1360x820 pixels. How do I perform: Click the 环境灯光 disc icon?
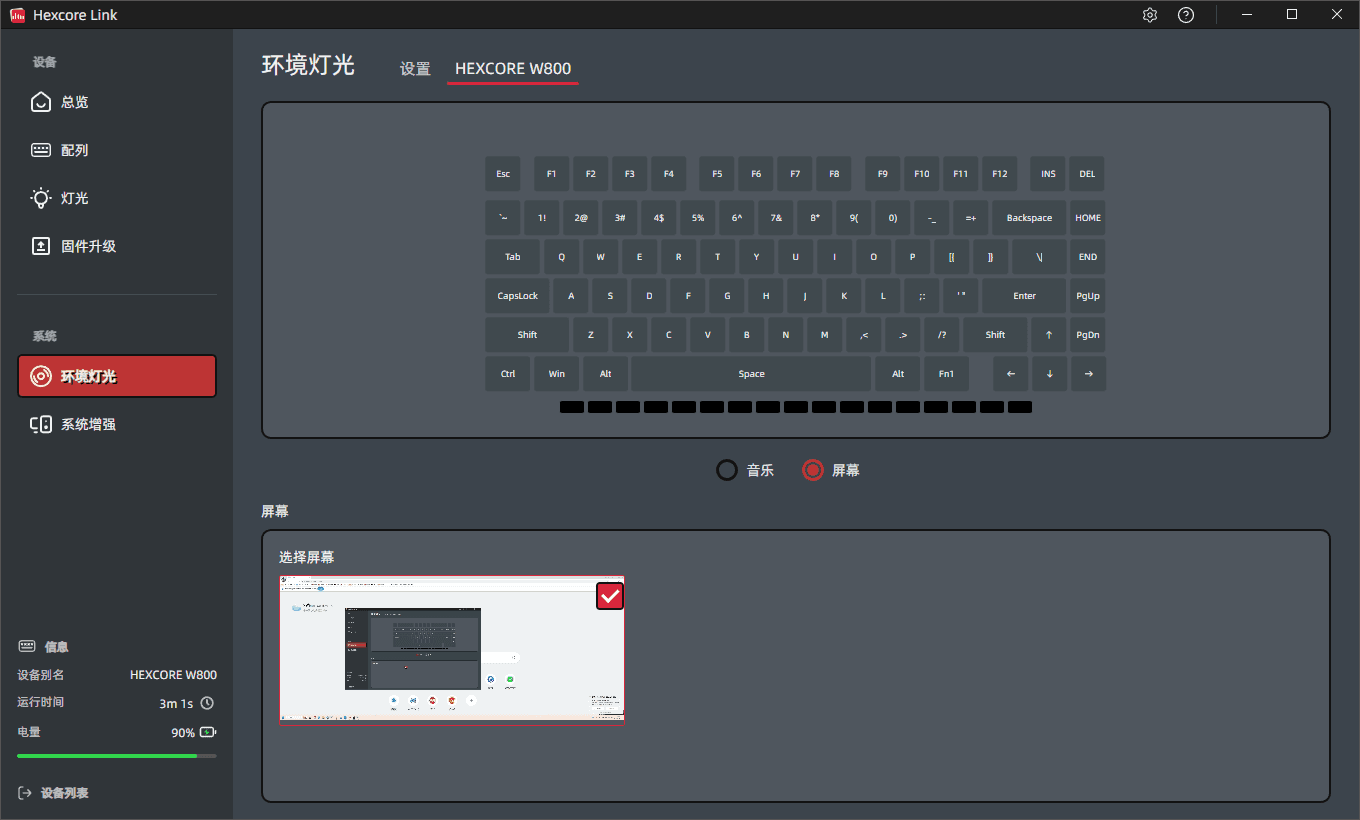[41, 376]
